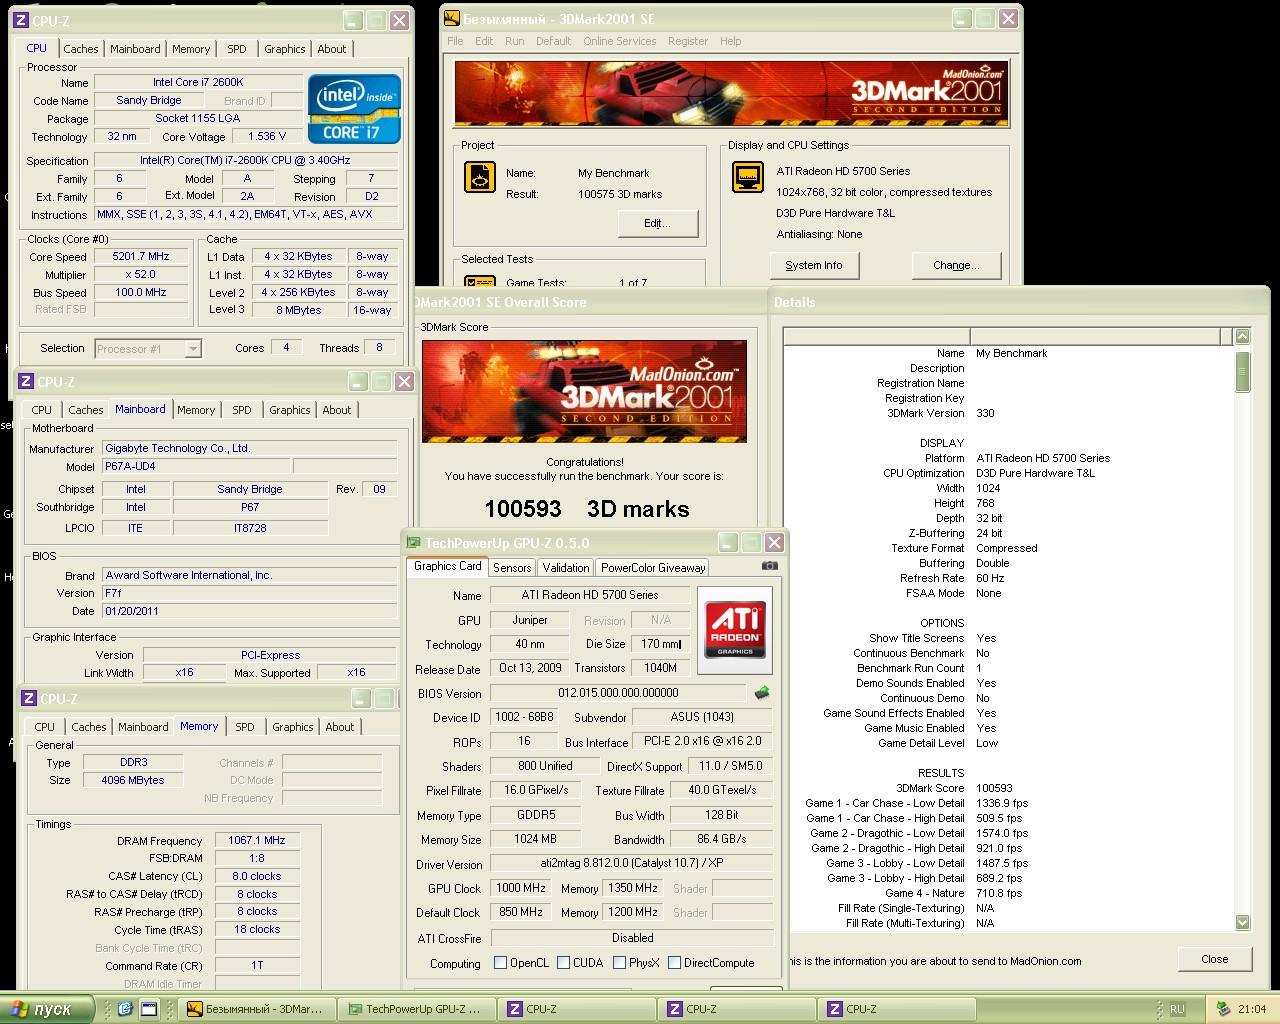Click the Безымянный 3DMark taskbar button
Screen dimensions: 1280x1024
pyautogui.click(x=256, y=1009)
